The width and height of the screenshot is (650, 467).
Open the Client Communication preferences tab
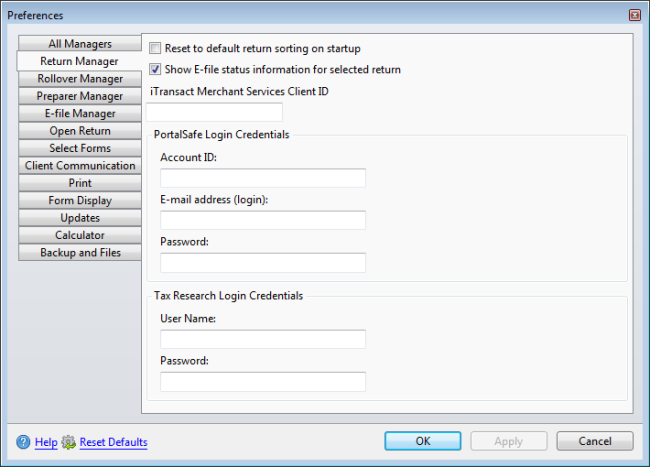click(x=80, y=166)
